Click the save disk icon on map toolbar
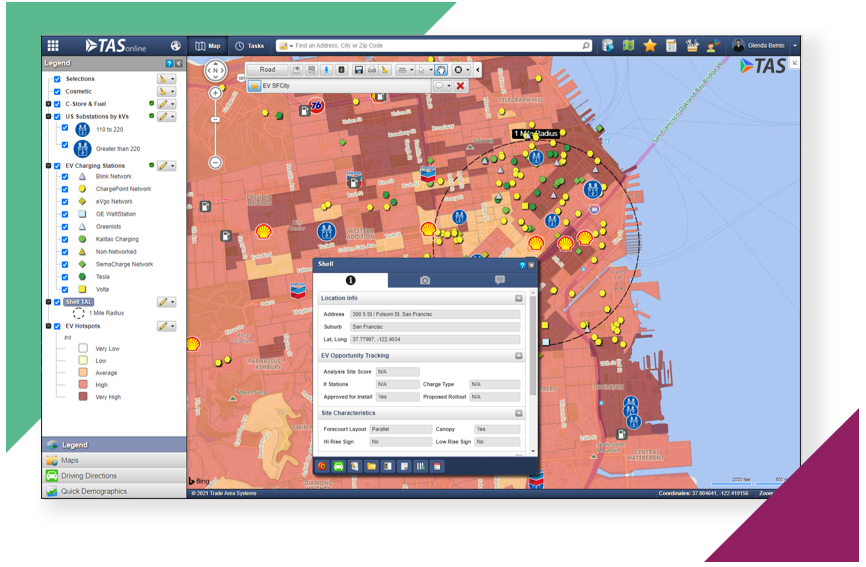 point(358,70)
